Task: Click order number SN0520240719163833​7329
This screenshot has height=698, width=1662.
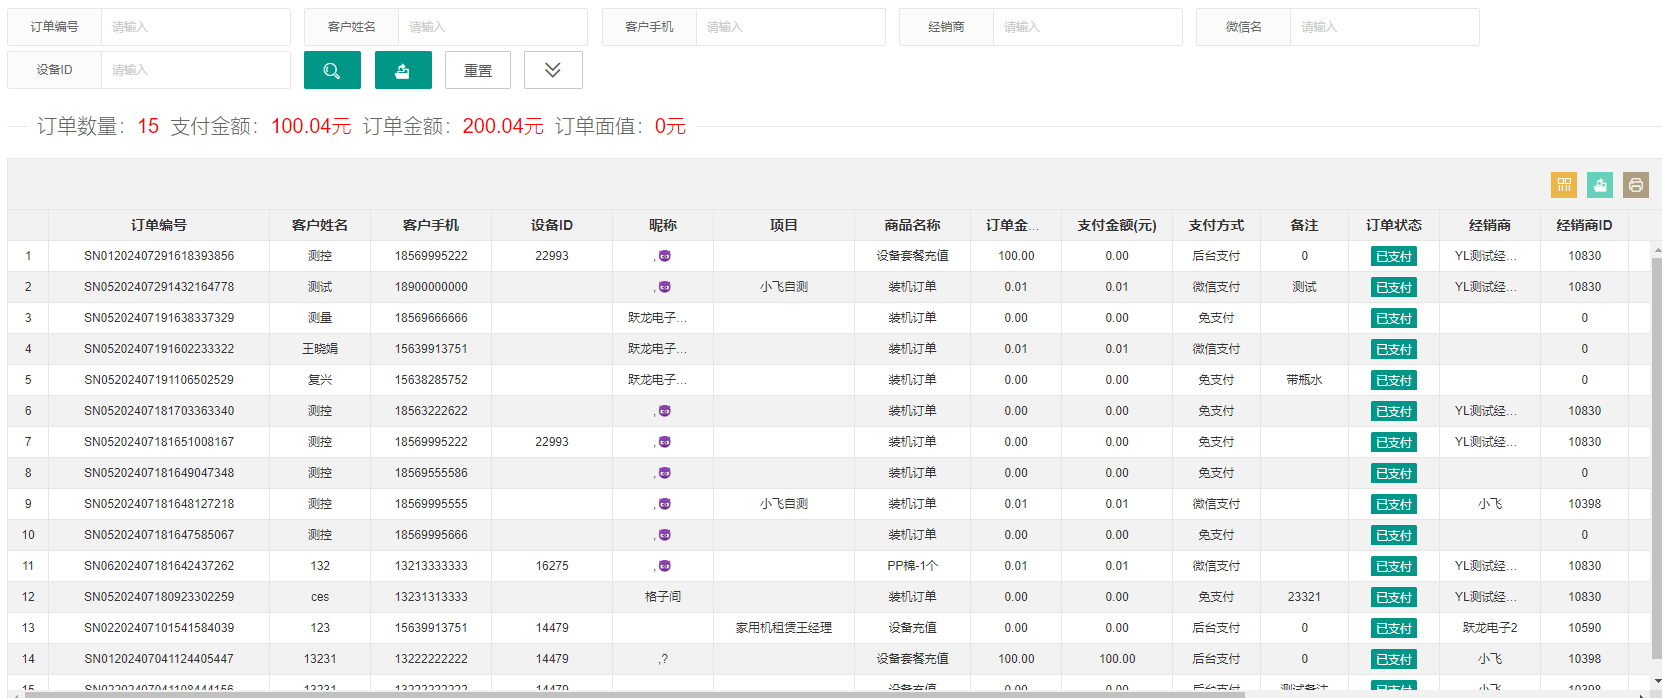Action: point(159,318)
